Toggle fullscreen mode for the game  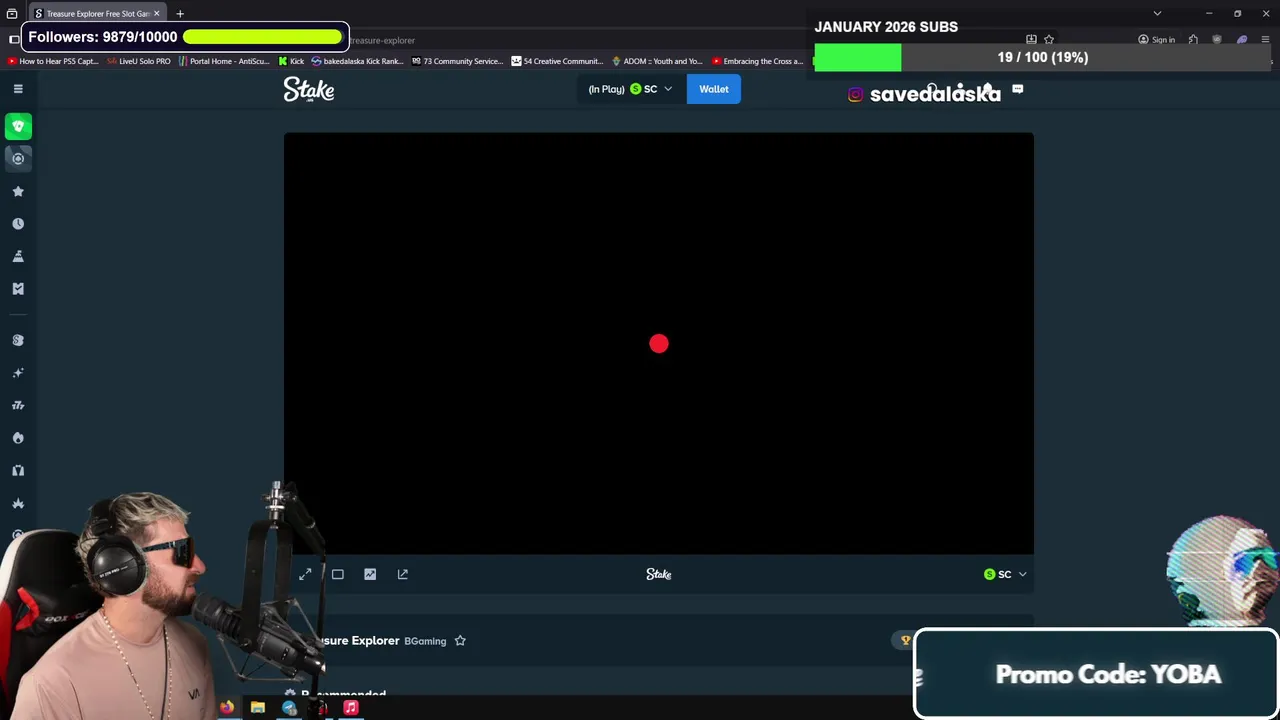click(x=305, y=574)
